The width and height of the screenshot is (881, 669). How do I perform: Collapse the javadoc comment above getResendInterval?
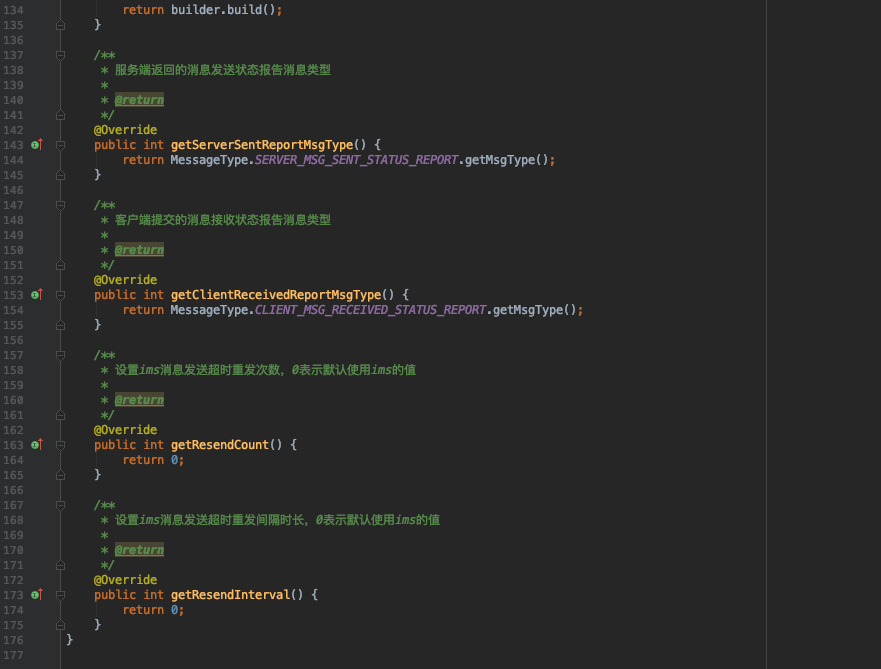click(58, 505)
